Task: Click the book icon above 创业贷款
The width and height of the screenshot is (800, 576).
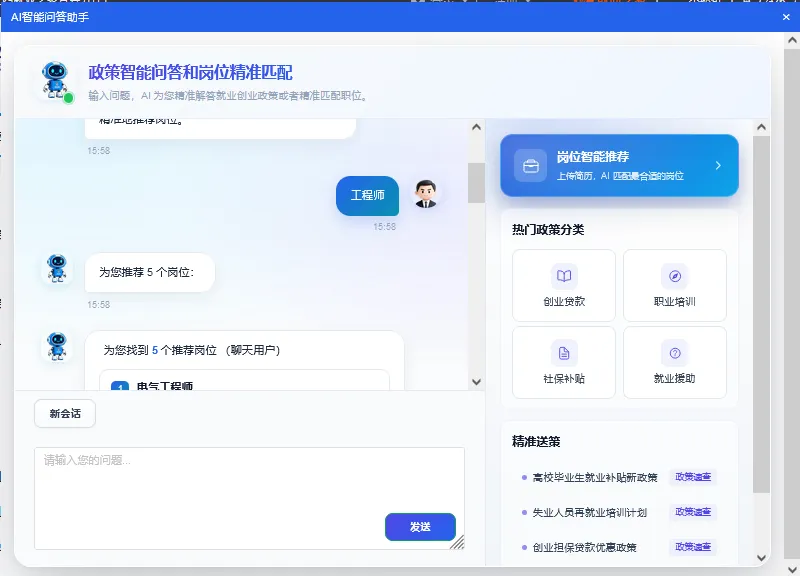Action: [564, 276]
